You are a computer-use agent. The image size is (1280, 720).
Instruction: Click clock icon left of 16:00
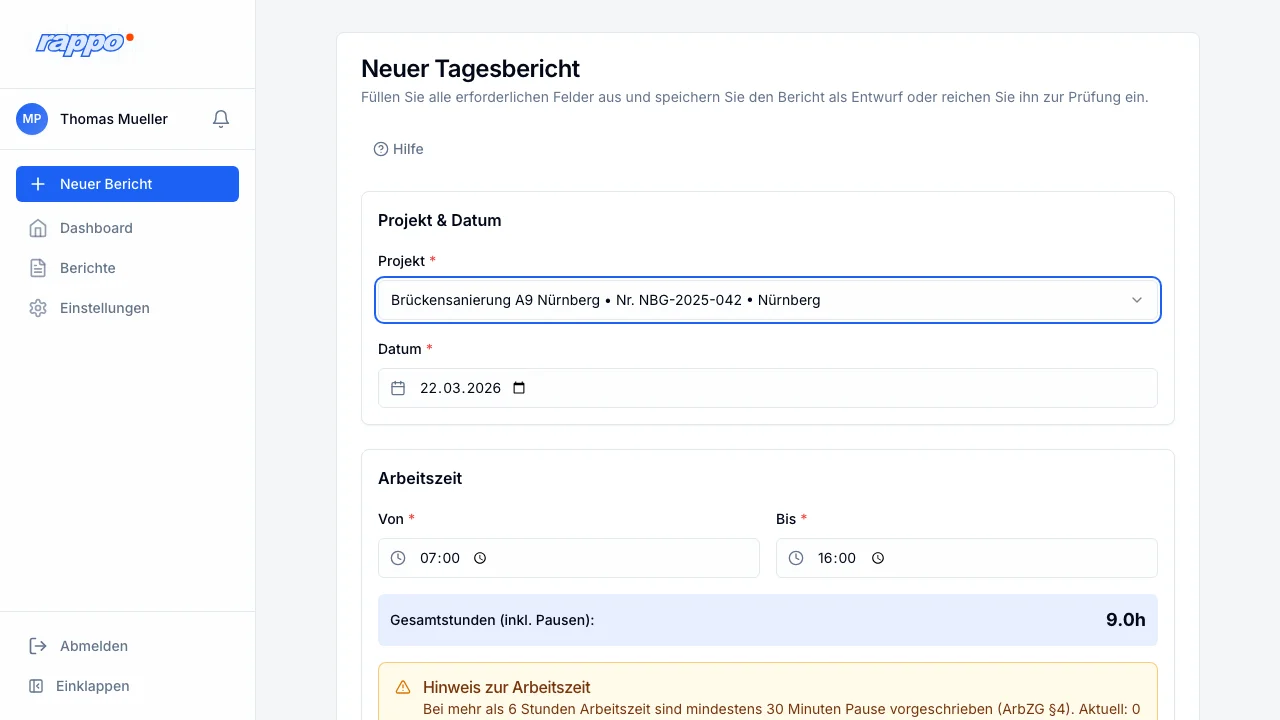coord(796,558)
